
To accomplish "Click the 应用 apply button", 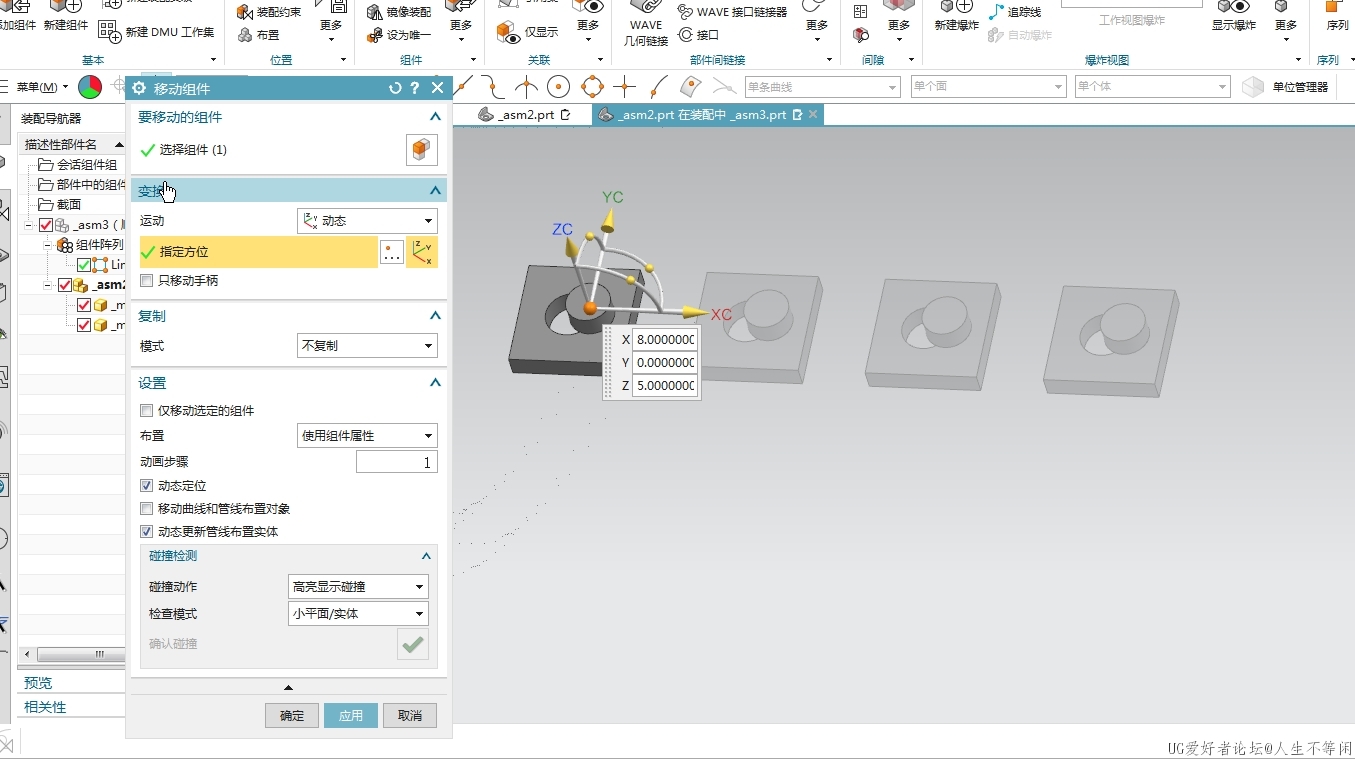I will [351, 716].
